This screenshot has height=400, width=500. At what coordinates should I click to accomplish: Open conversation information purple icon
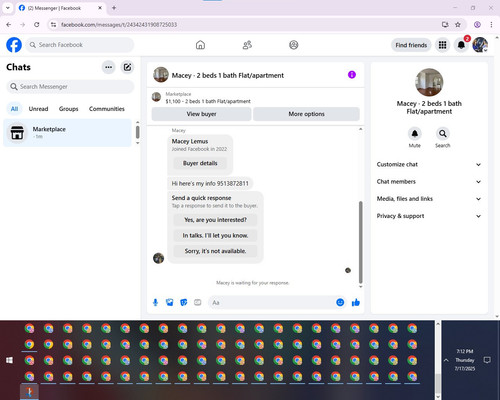point(352,75)
